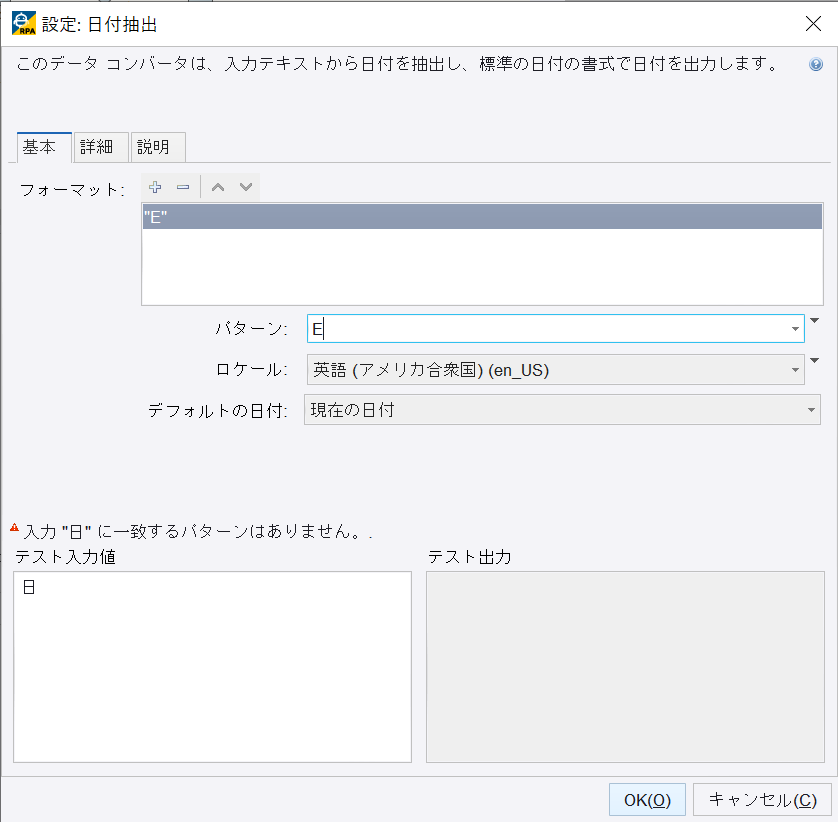Click the テスト入力値 text area
838x822 pixels.
click(212, 667)
